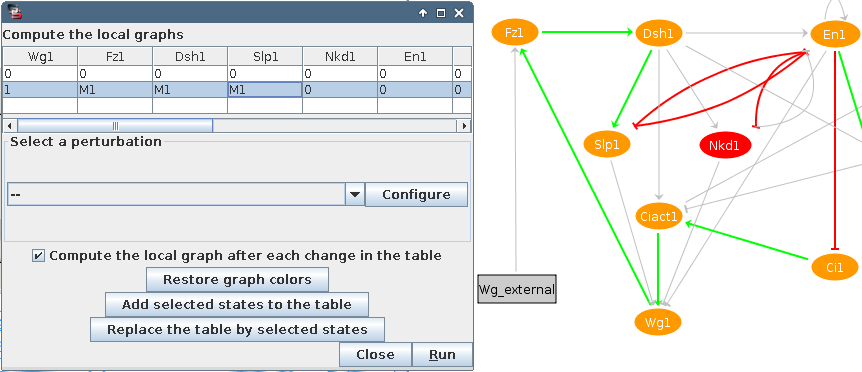
Task: Click the horizontal scrollbar right arrow
Action: click(463, 126)
